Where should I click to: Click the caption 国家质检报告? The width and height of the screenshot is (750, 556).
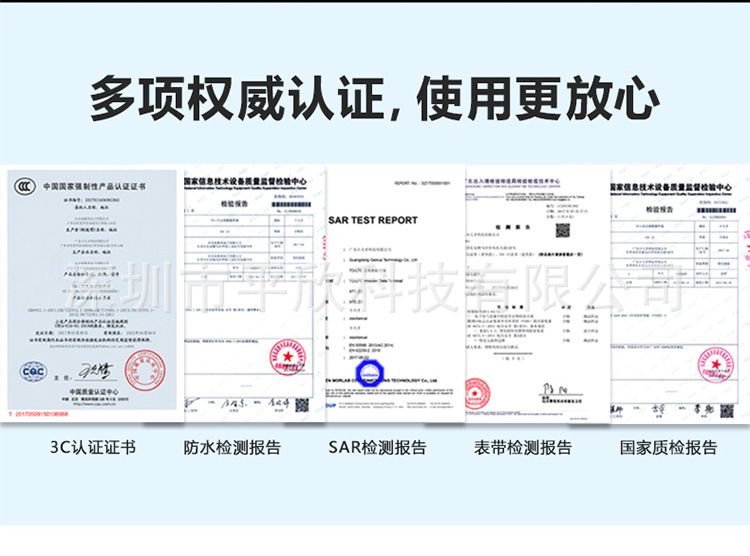point(668,447)
